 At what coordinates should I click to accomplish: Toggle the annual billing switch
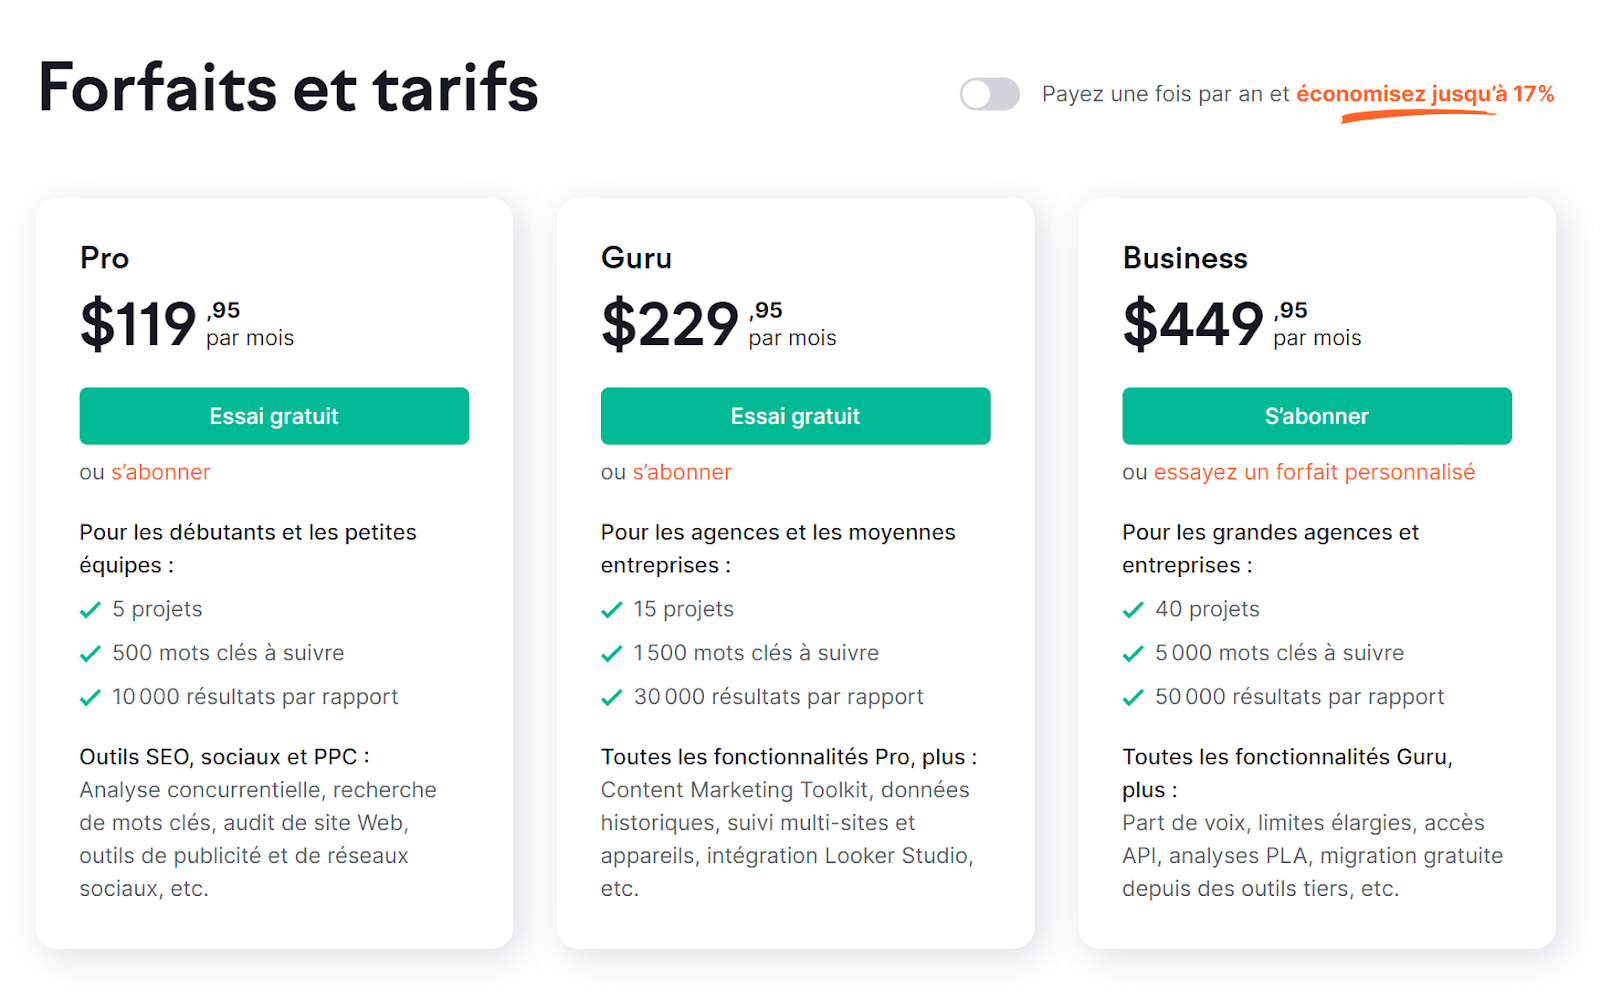click(989, 94)
